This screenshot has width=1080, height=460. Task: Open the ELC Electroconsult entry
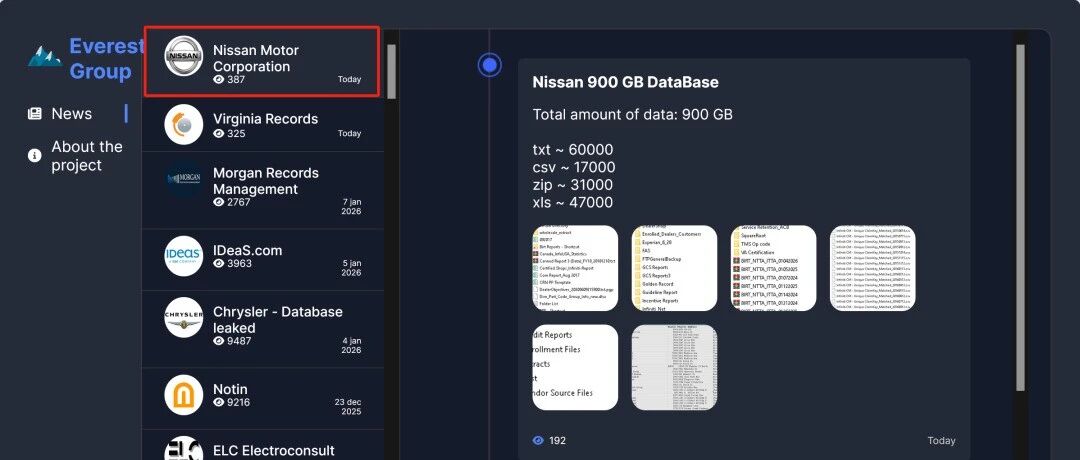(x=262, y=445)
